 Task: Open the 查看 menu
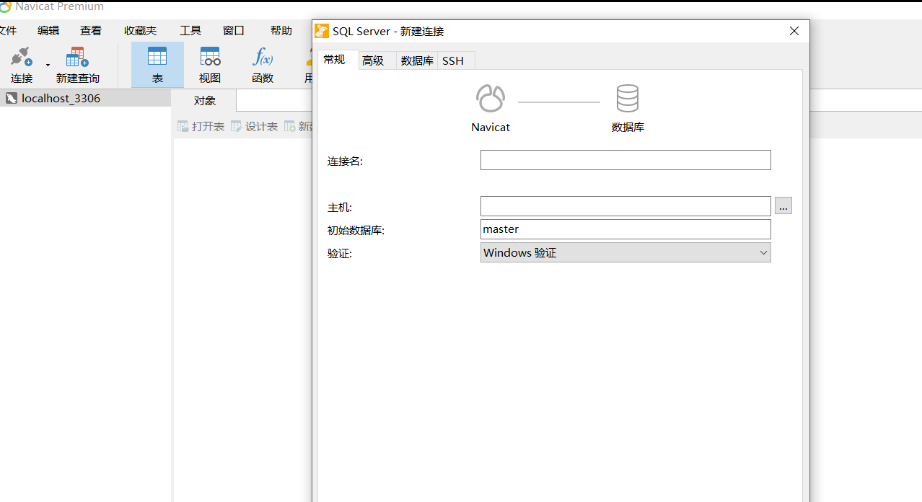coord(91,31)
